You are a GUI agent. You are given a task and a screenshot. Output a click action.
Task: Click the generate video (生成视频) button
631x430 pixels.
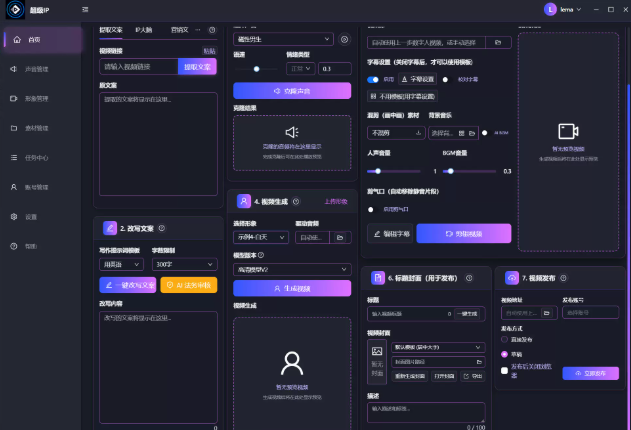pyautogui.click(x=292, y=288)
